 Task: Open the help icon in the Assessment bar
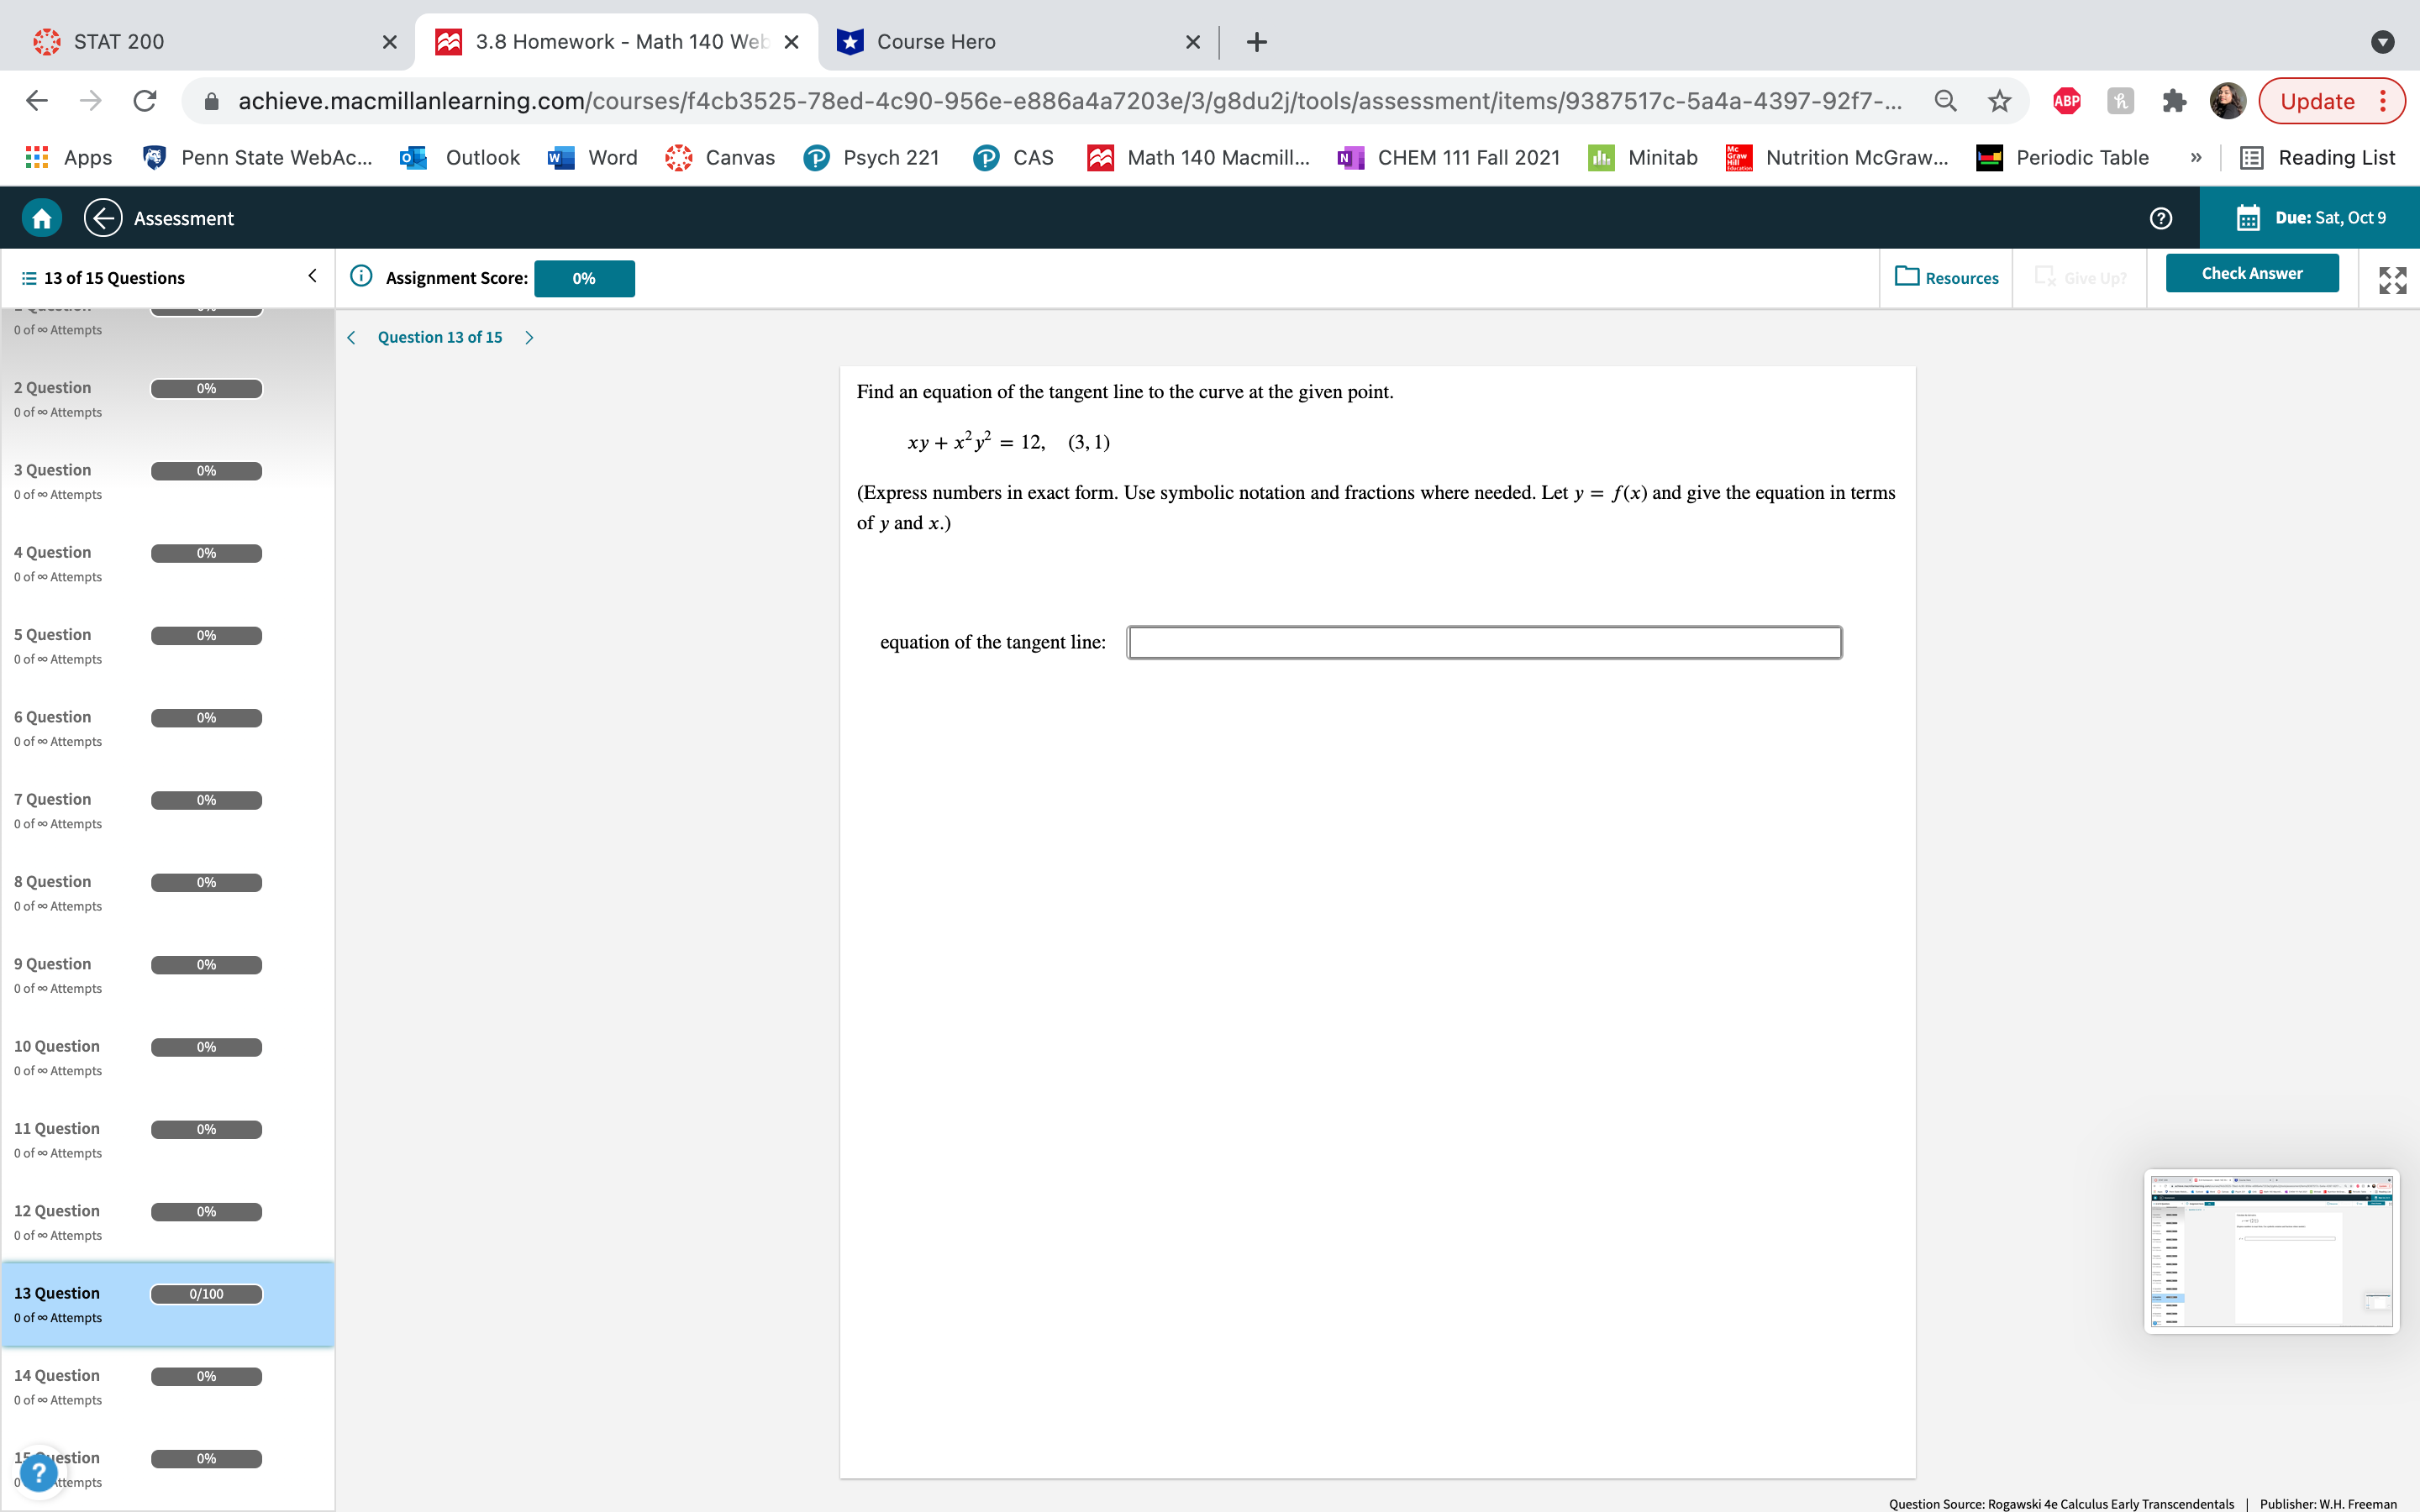[2160, 217]
